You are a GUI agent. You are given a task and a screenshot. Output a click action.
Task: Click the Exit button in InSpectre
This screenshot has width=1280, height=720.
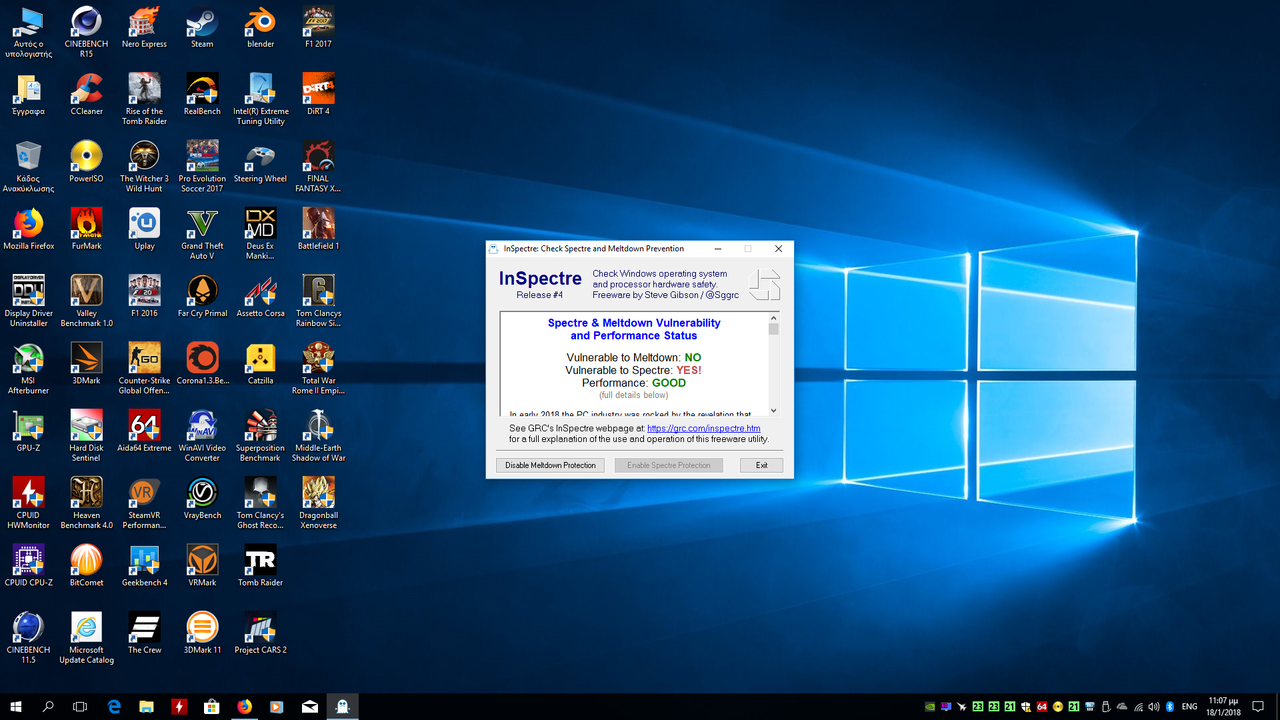[x=762, y=465]
